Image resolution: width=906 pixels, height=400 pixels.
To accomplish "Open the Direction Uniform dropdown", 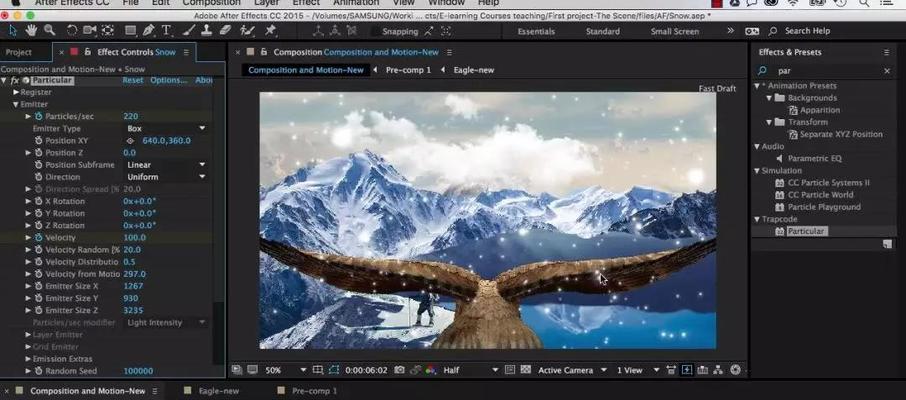I will (x=166, y=177).
